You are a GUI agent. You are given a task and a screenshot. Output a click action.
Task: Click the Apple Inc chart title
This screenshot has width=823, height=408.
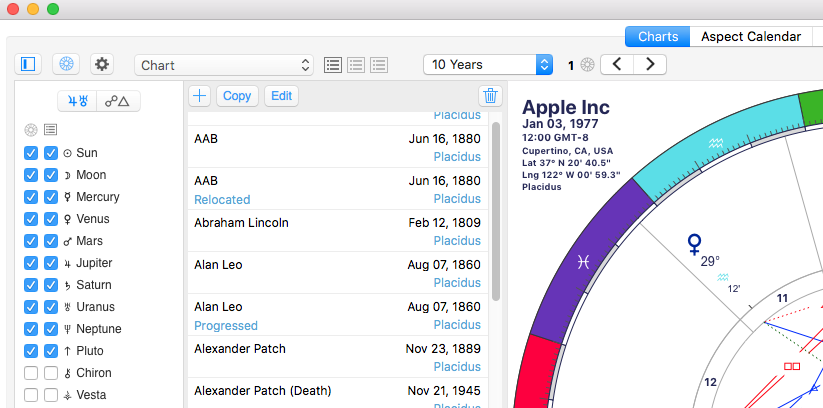[x=566, y=108]
